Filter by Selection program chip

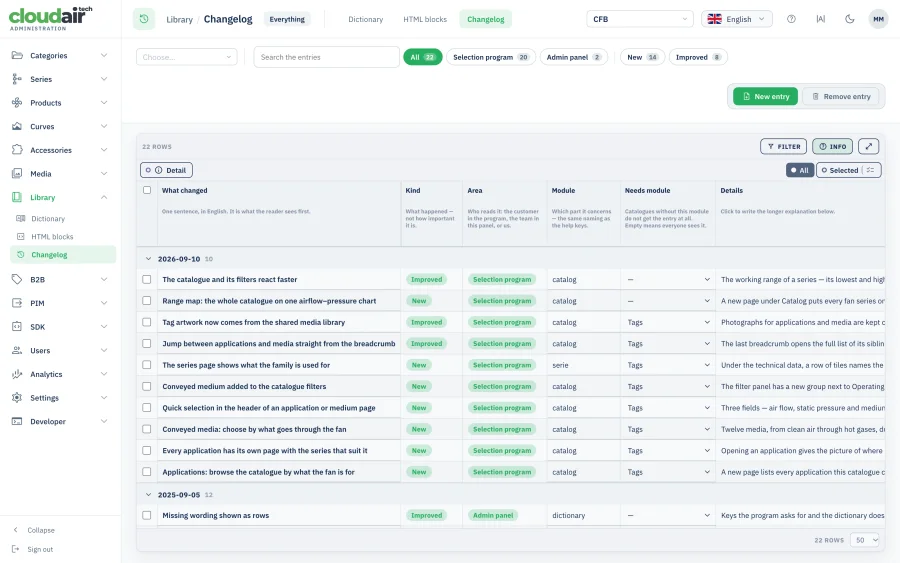tap(491, 57)
